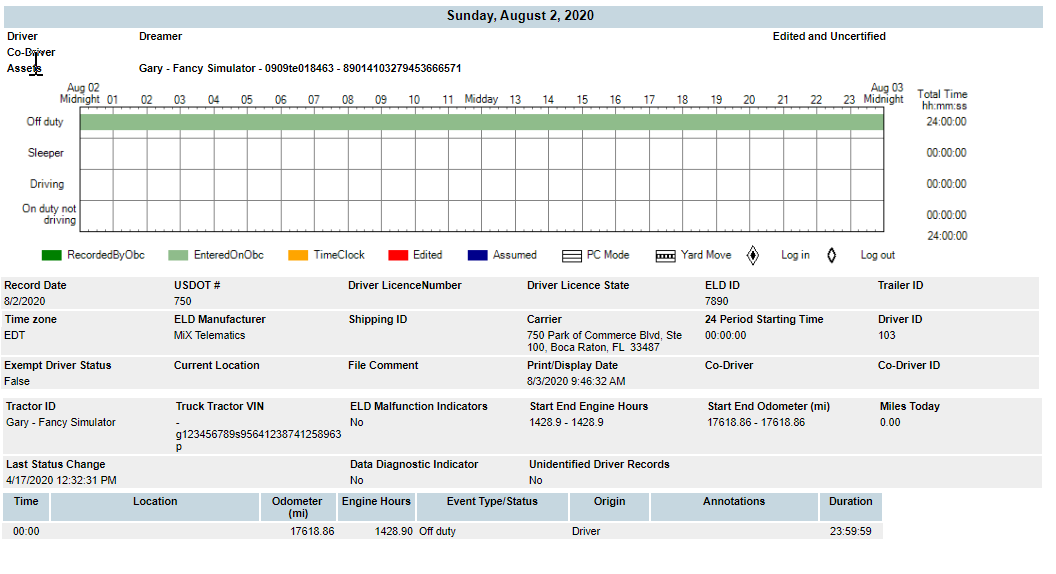Click the engine hours range 1428.9 - 1428.9

566,422
